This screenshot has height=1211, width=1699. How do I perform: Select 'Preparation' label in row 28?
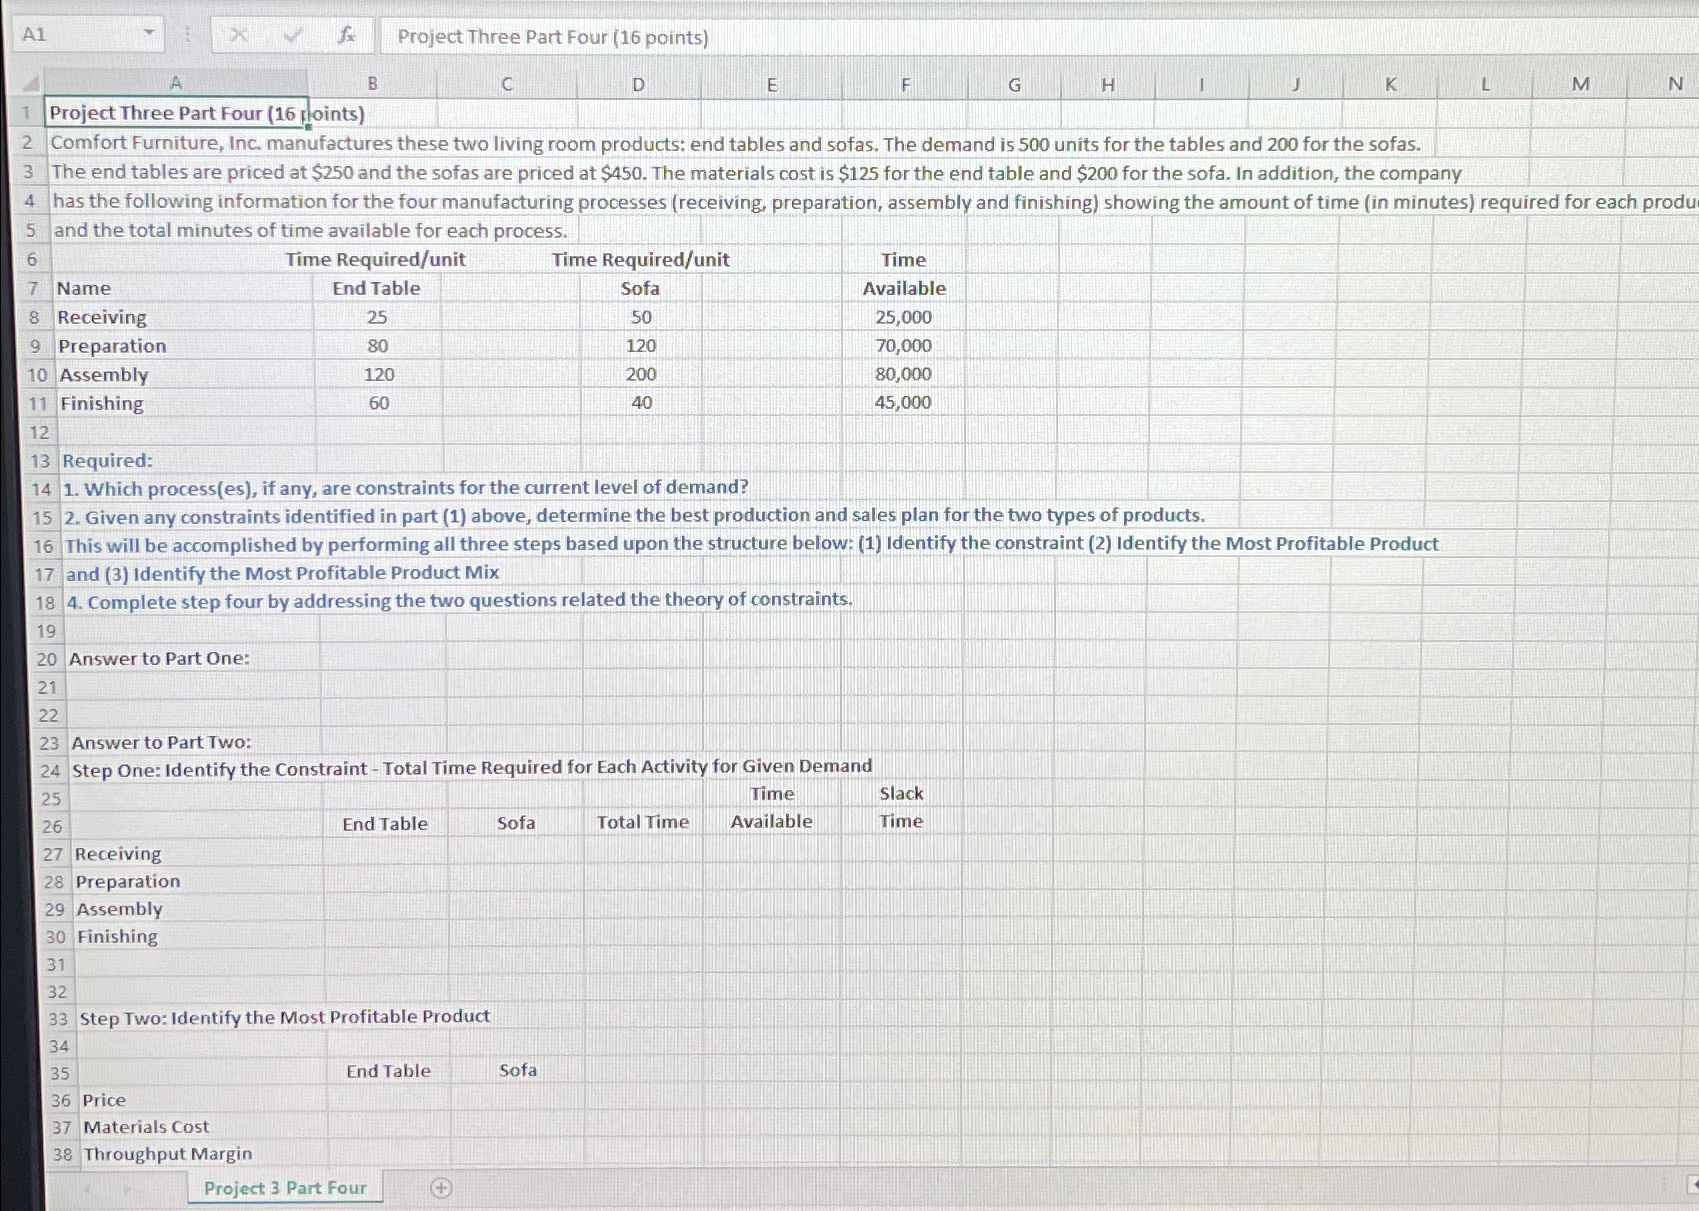128,882
